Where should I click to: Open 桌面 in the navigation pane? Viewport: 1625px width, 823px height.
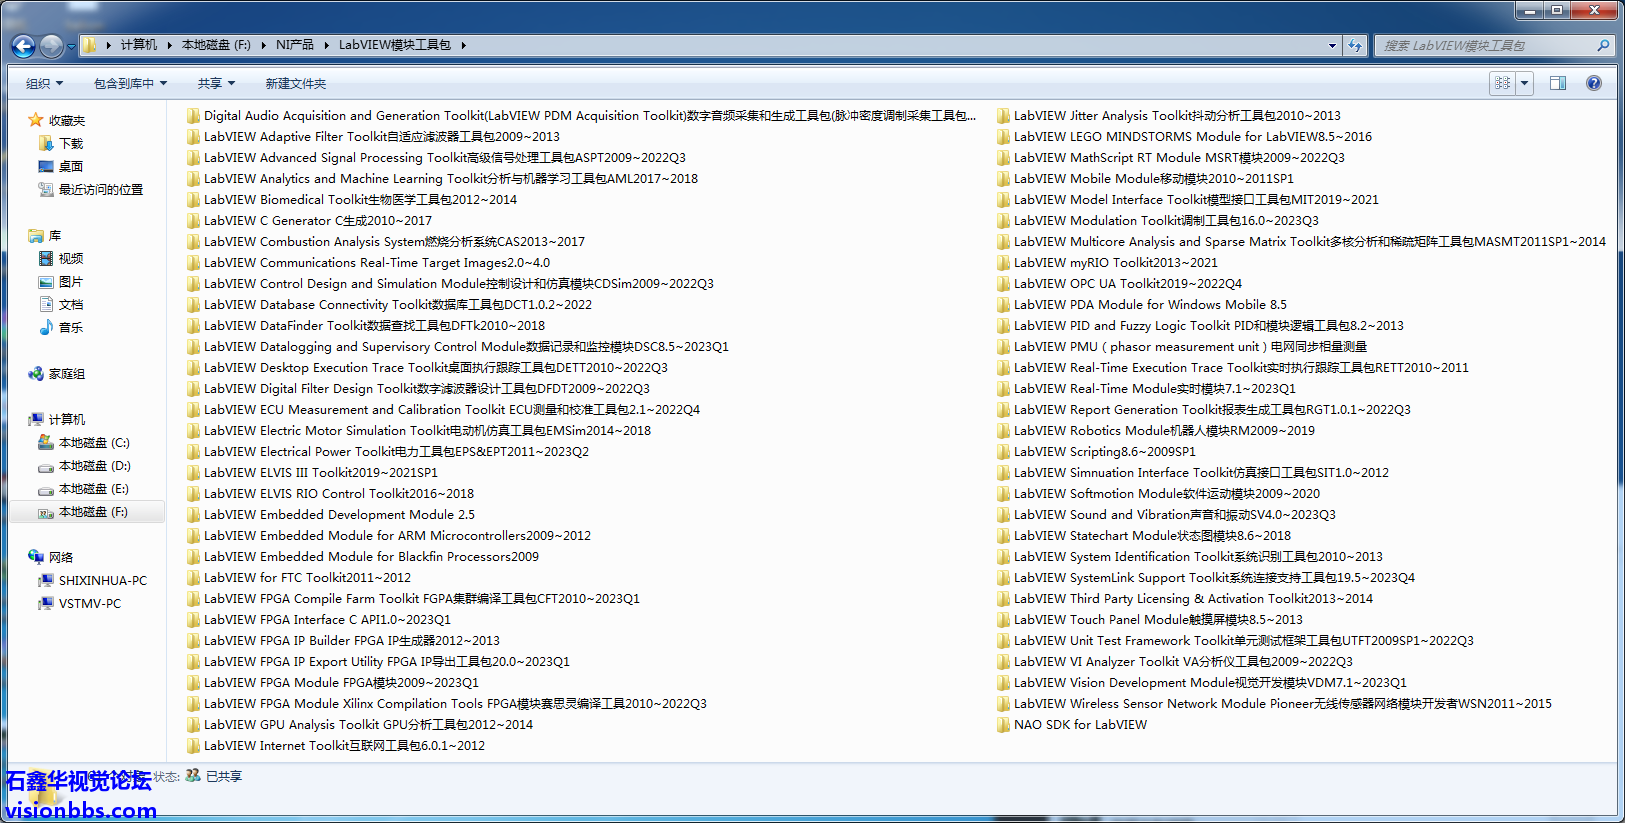pyautogui.click(x=70, y=166)
